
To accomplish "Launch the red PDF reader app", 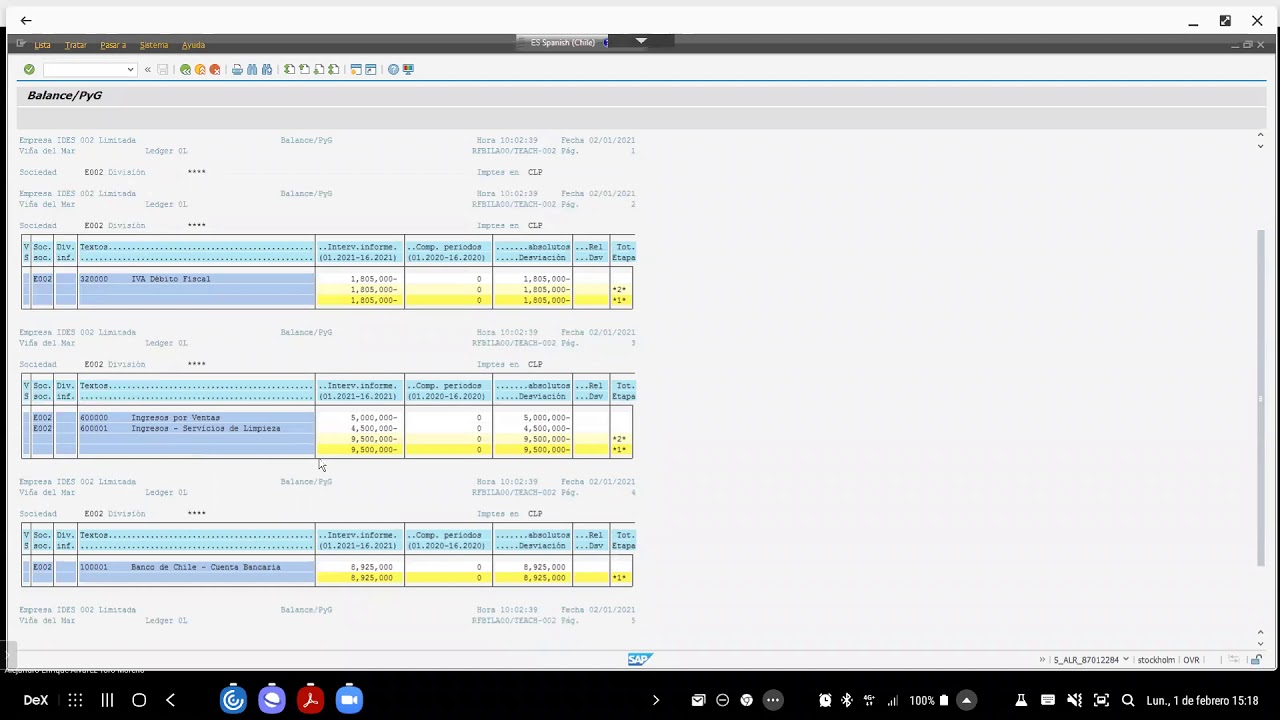I will click(x=310, y=700).
